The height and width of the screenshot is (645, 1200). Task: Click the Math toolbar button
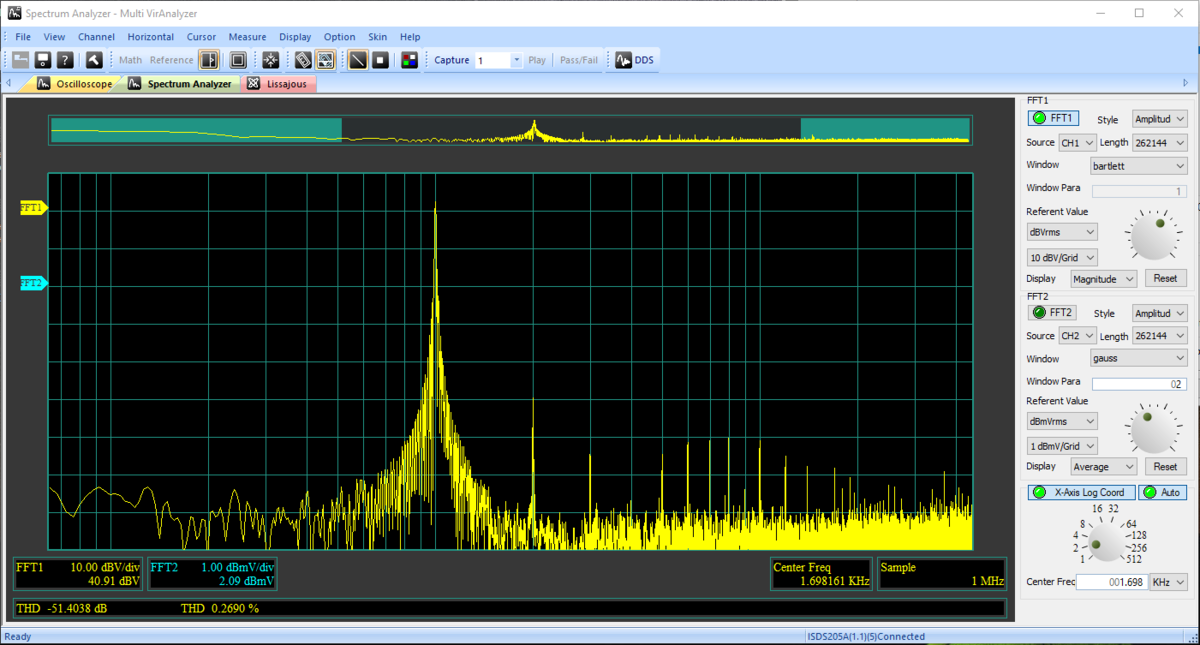[131, 60]
